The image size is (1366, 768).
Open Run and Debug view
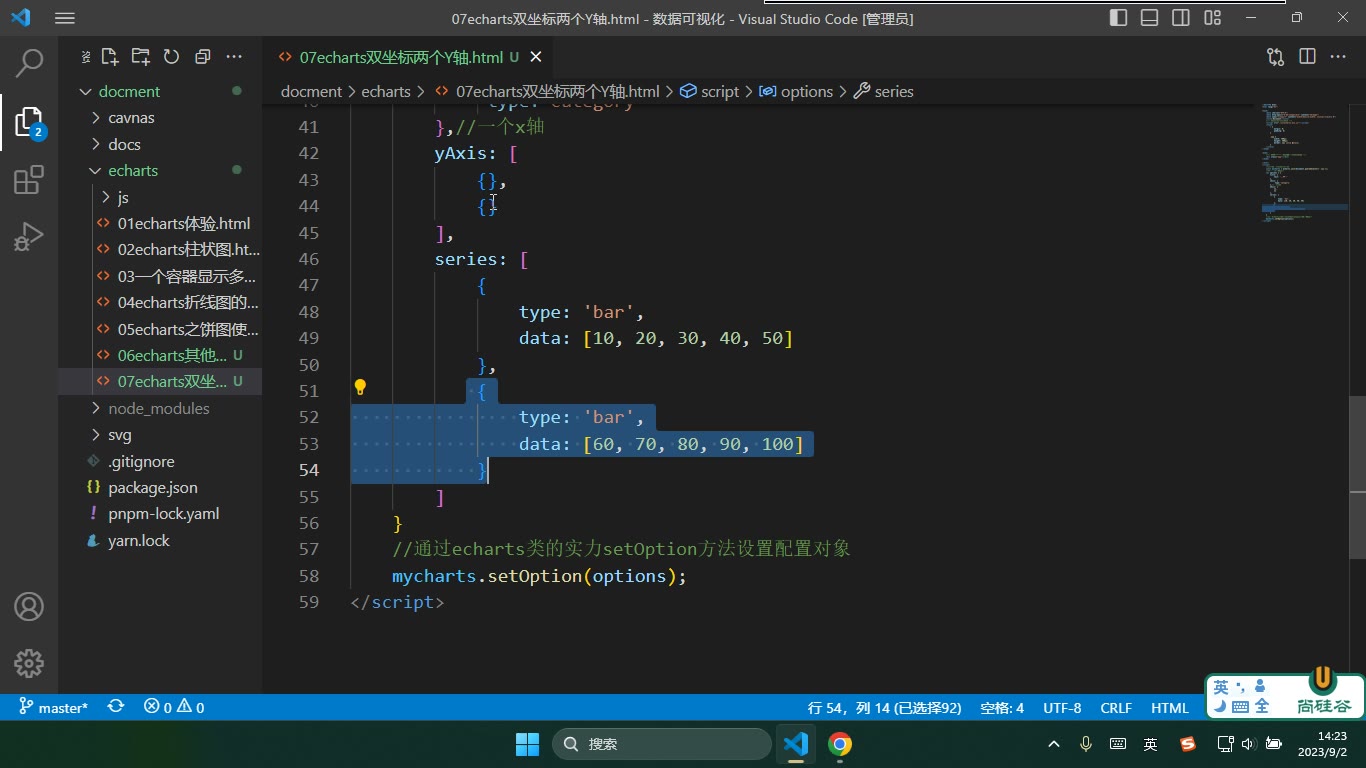click(29, 237)
